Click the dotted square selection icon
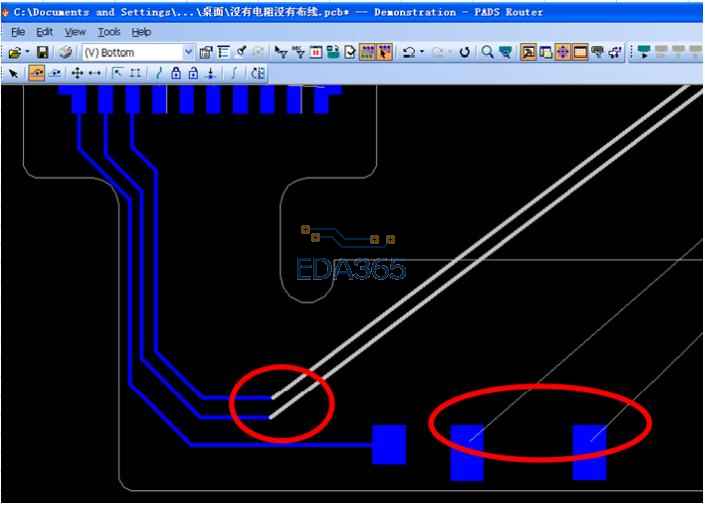The image size is (705, 505). (135, 73)
